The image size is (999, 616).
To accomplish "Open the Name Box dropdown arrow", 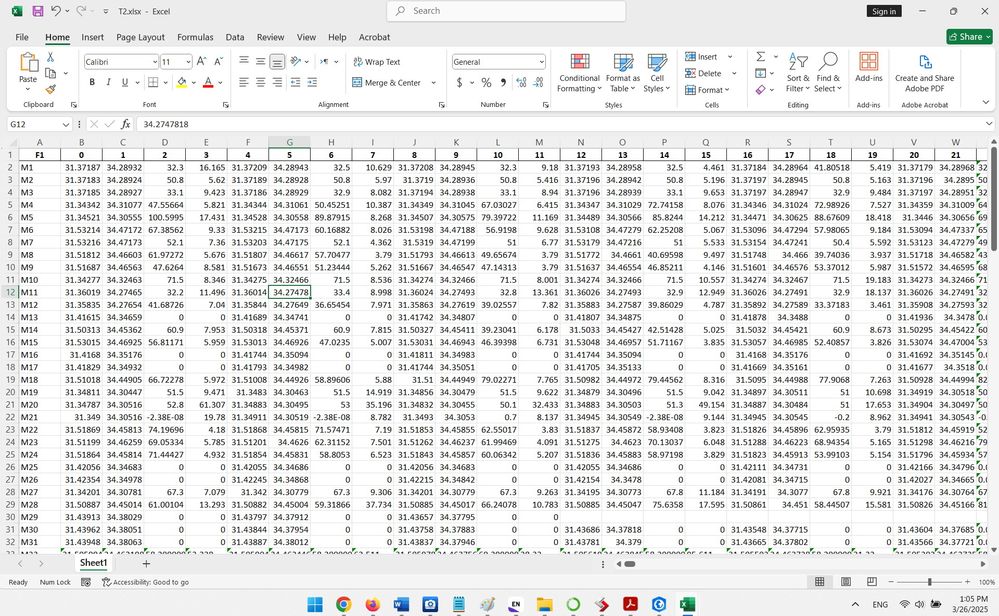I will click(x=65, y=124).
